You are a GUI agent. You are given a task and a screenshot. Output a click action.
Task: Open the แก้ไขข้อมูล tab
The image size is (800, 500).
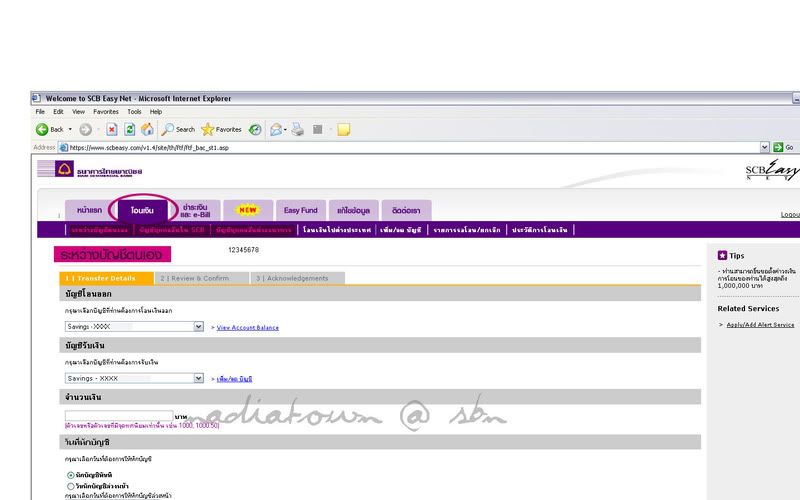click(x=354, y=210)
